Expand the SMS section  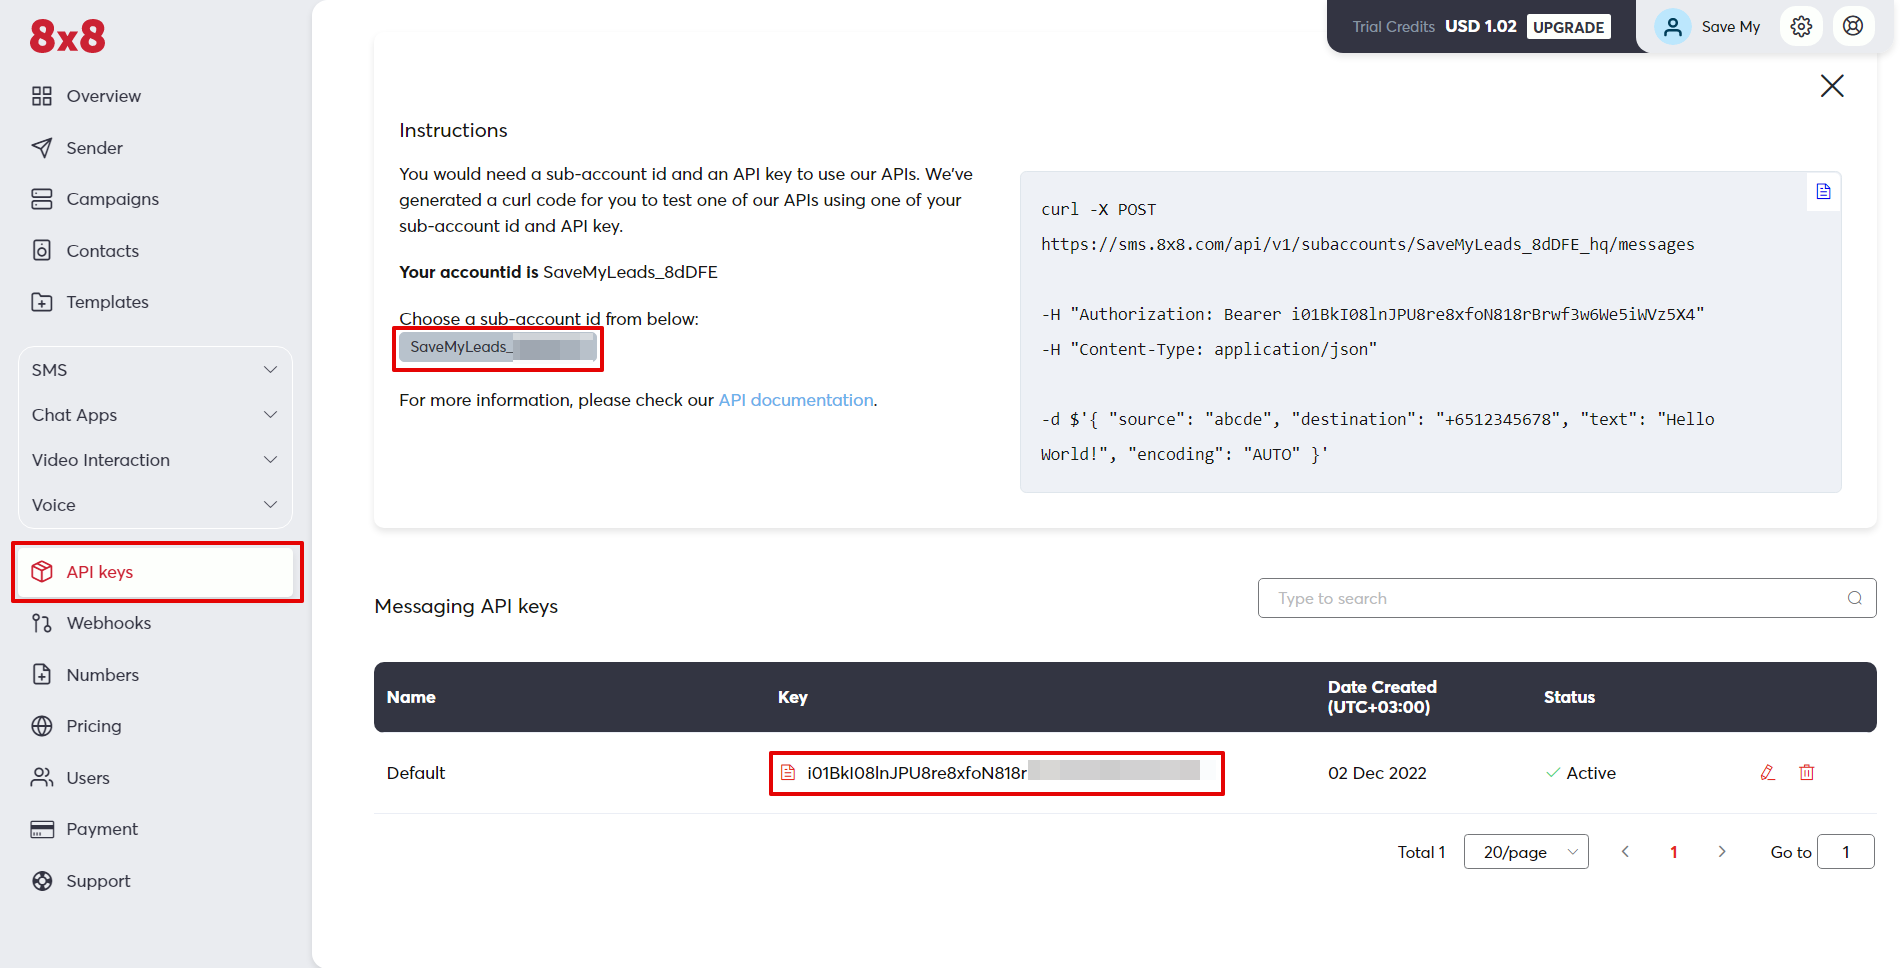click(x=155, y=370)
